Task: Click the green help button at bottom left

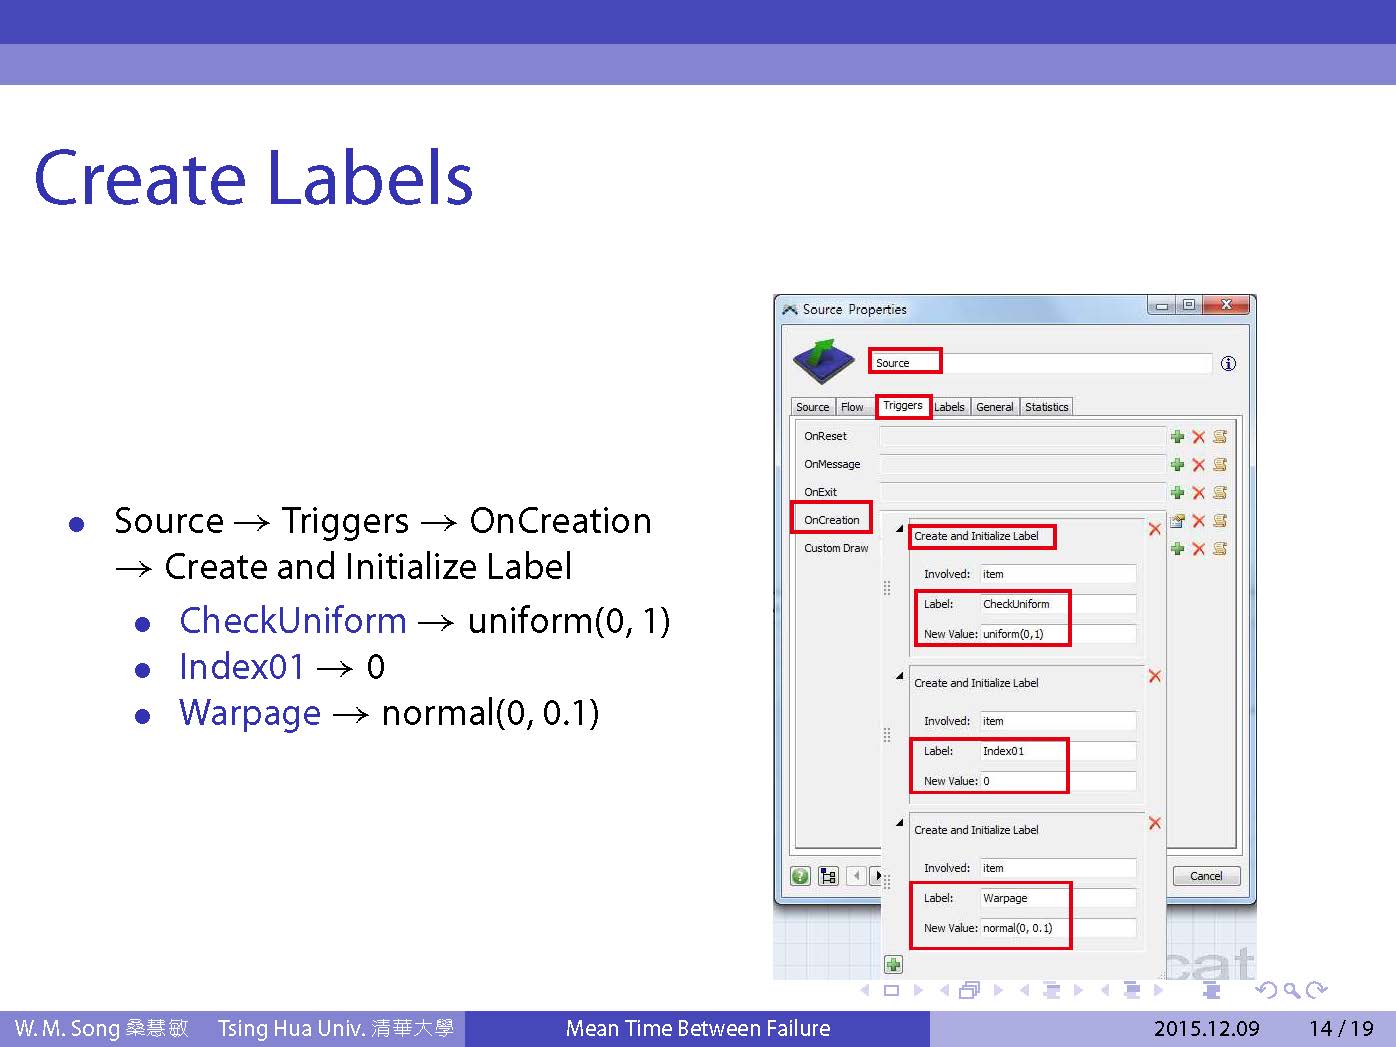Action: (800, 876)
